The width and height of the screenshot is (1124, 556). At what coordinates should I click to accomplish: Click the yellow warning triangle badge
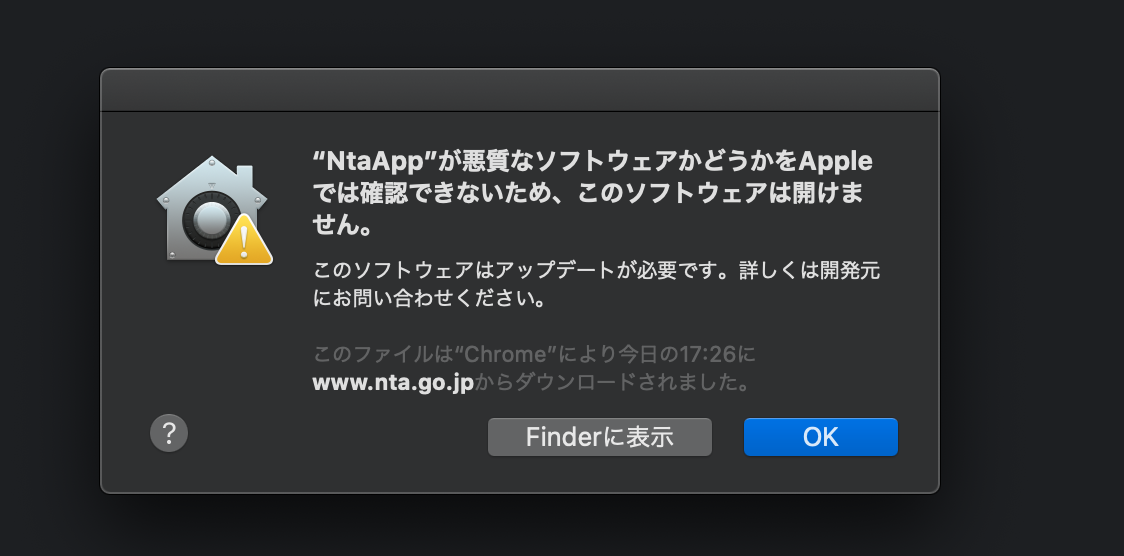click(245, 242)
